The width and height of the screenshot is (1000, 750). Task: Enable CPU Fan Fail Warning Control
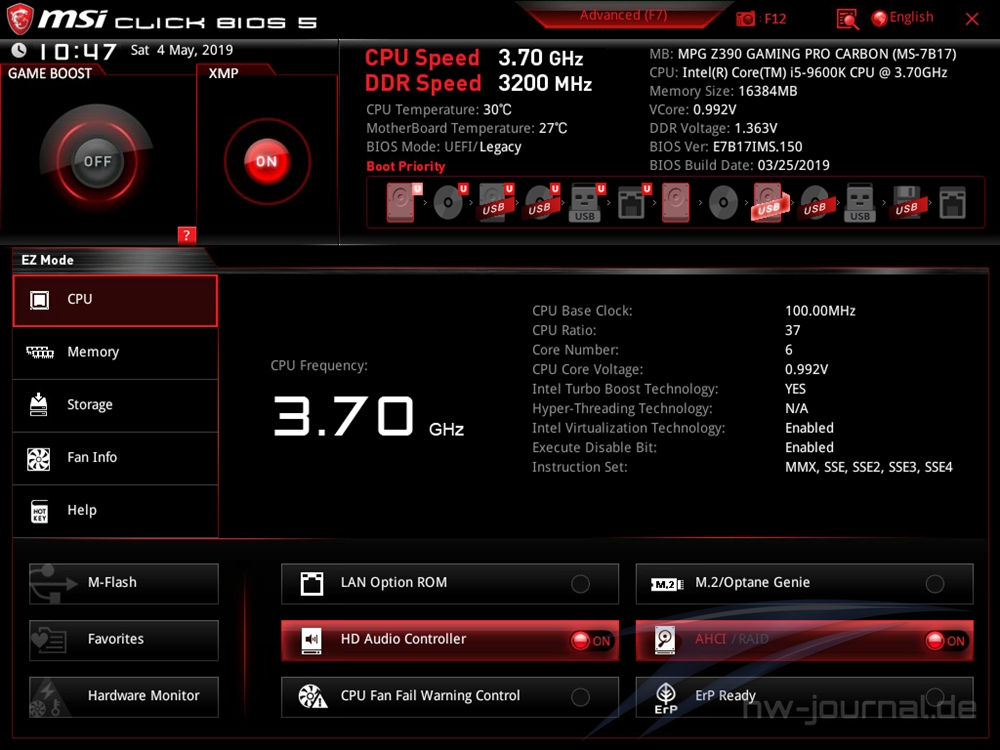tap(580, 697)
